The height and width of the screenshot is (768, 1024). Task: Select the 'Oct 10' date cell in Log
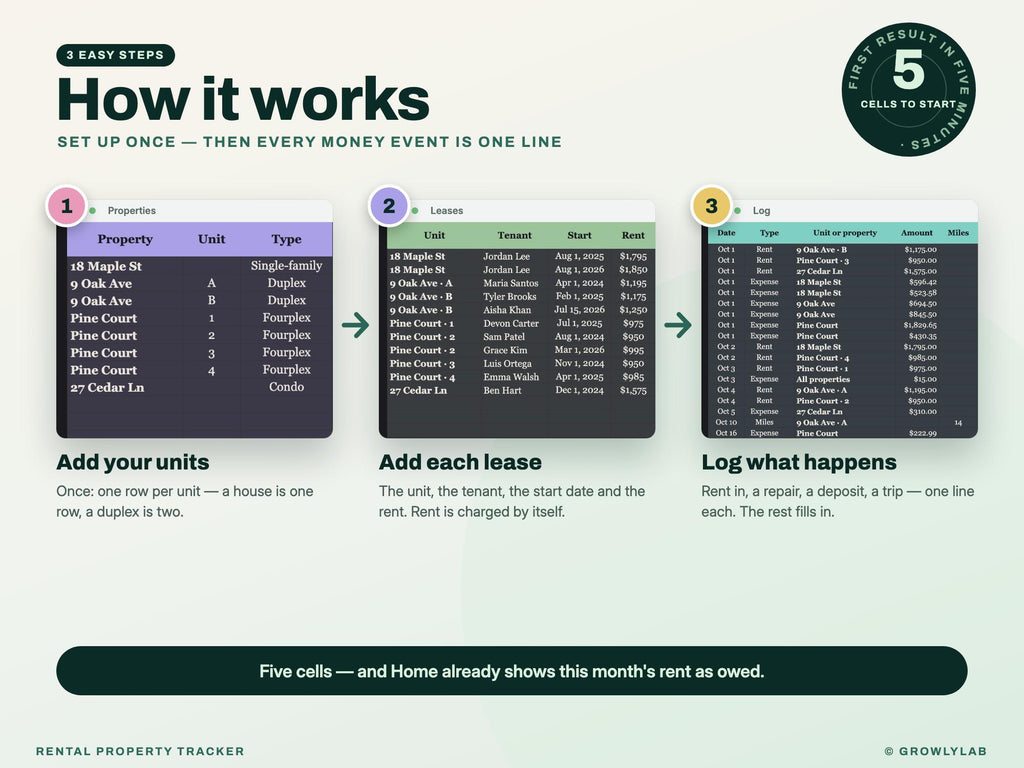[x=726, y=422]
